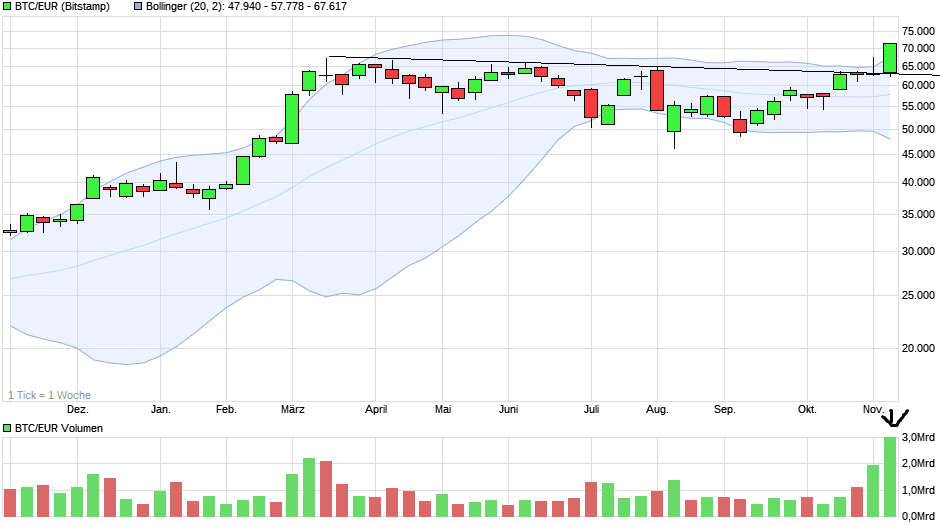This screenshot has width=940, height=526.
Task: Click the blue Bollinger legend swatch
Action: click(138, 7)
